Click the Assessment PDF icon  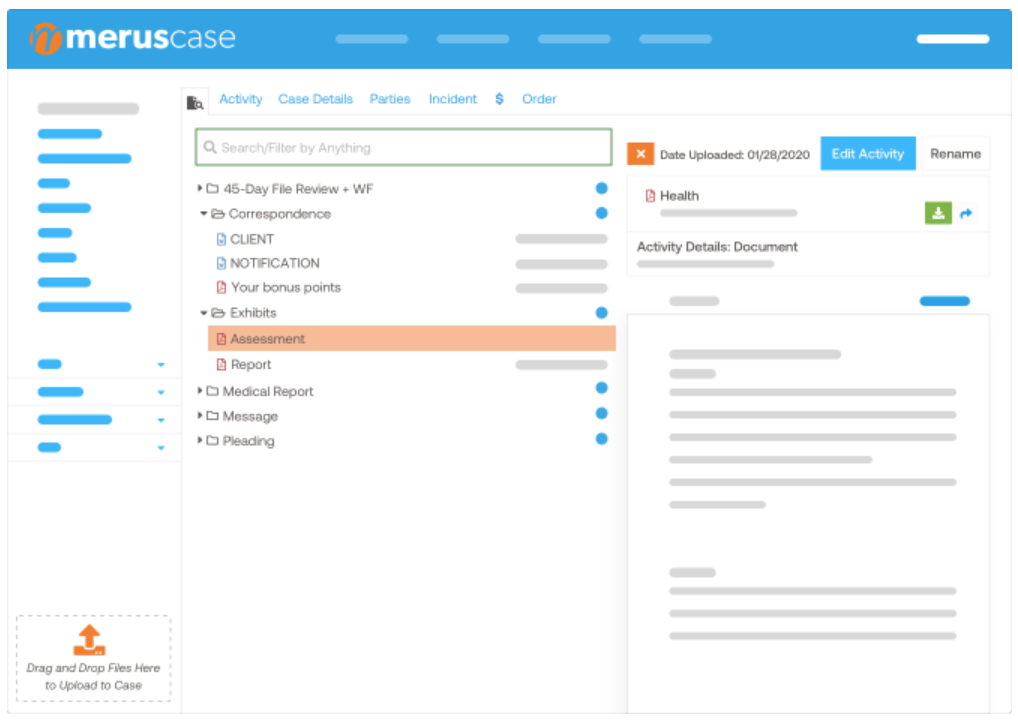click(221, 339)
